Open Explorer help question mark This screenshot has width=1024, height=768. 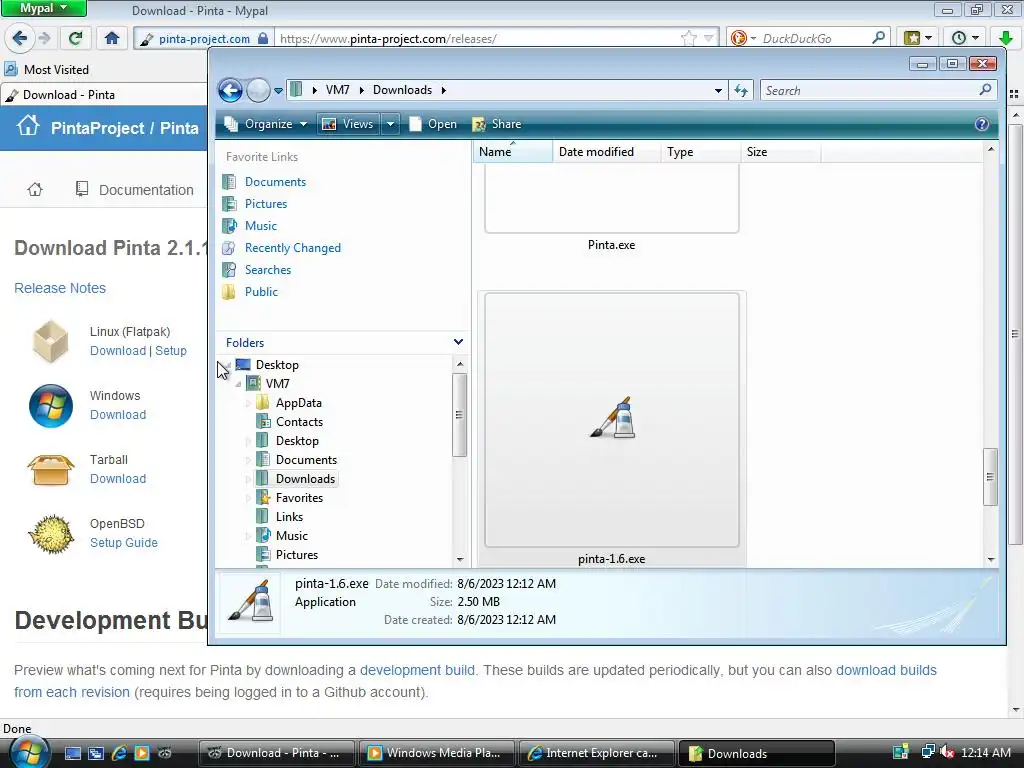pyautogui.click(x=982, y=124)
